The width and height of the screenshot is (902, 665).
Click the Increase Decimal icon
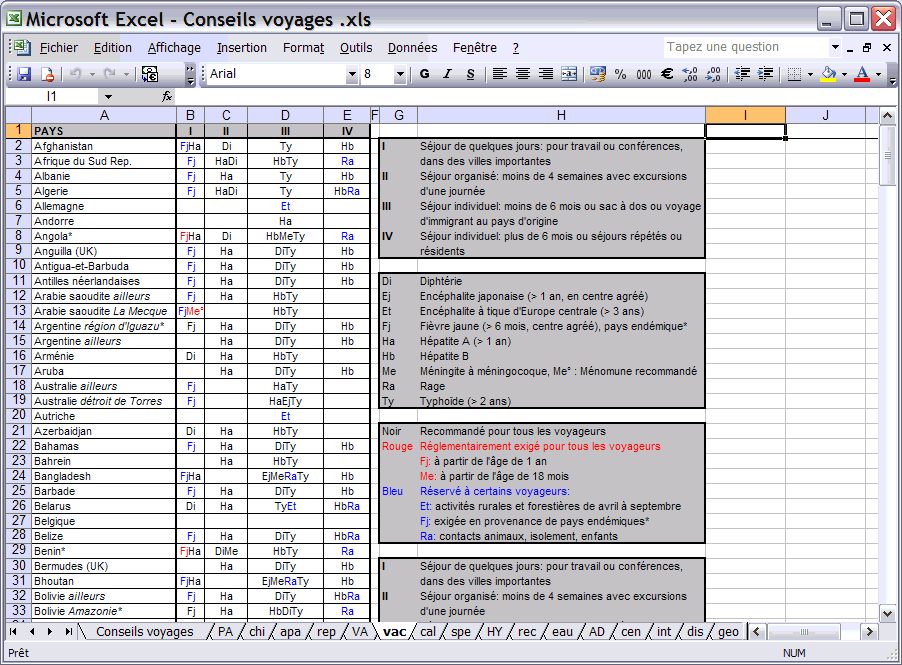click(x=690, y=74)
